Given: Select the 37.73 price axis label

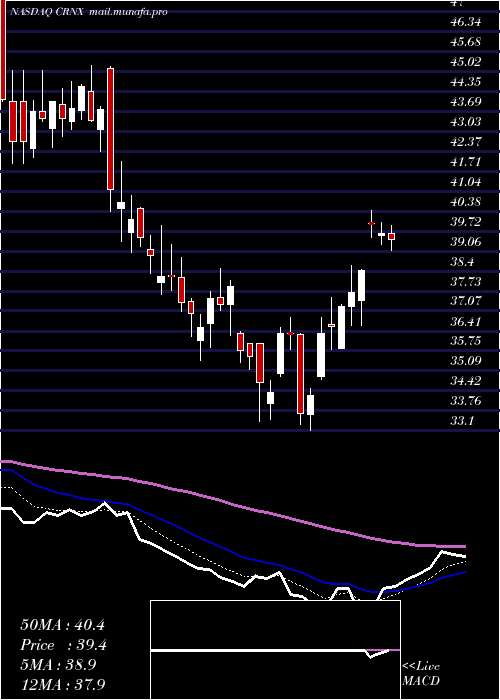Looking at the screenshot, I should [467, 282].
